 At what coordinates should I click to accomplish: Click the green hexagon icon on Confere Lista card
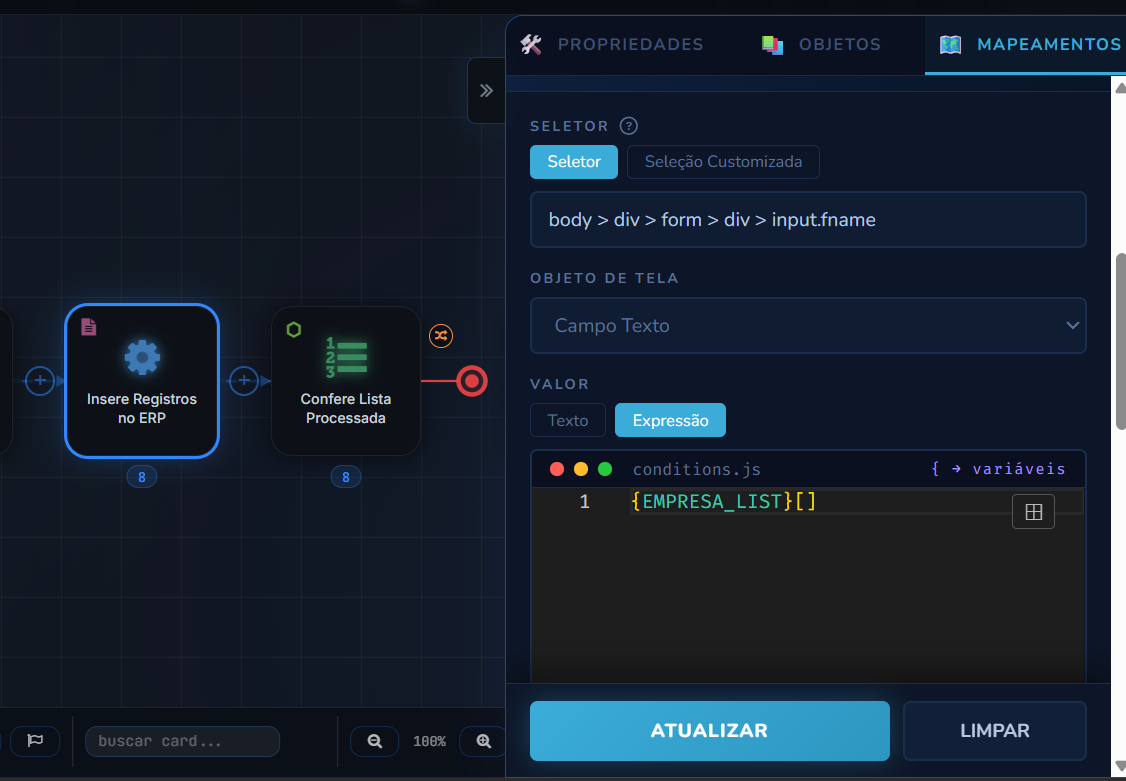coord(293,329)
